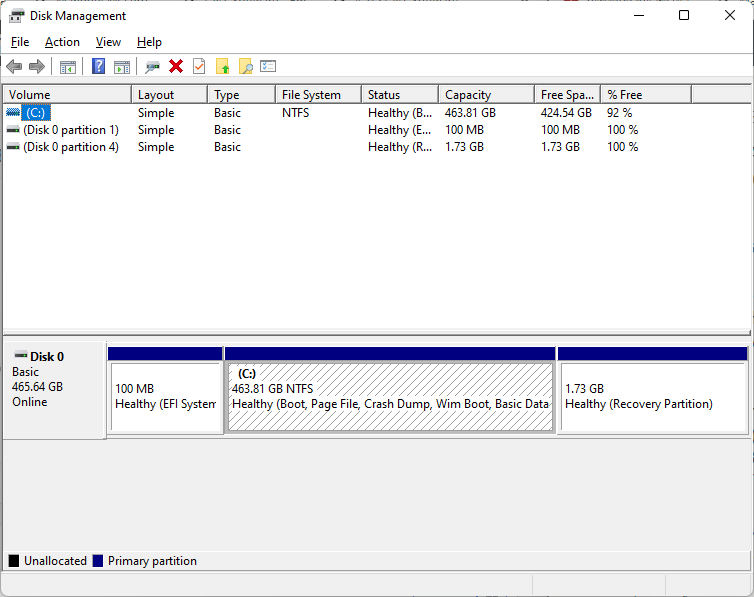The height and width of the screenshot is (597, 754).
Task: Sort by the Status column header
Action: (x=400, y=95)
